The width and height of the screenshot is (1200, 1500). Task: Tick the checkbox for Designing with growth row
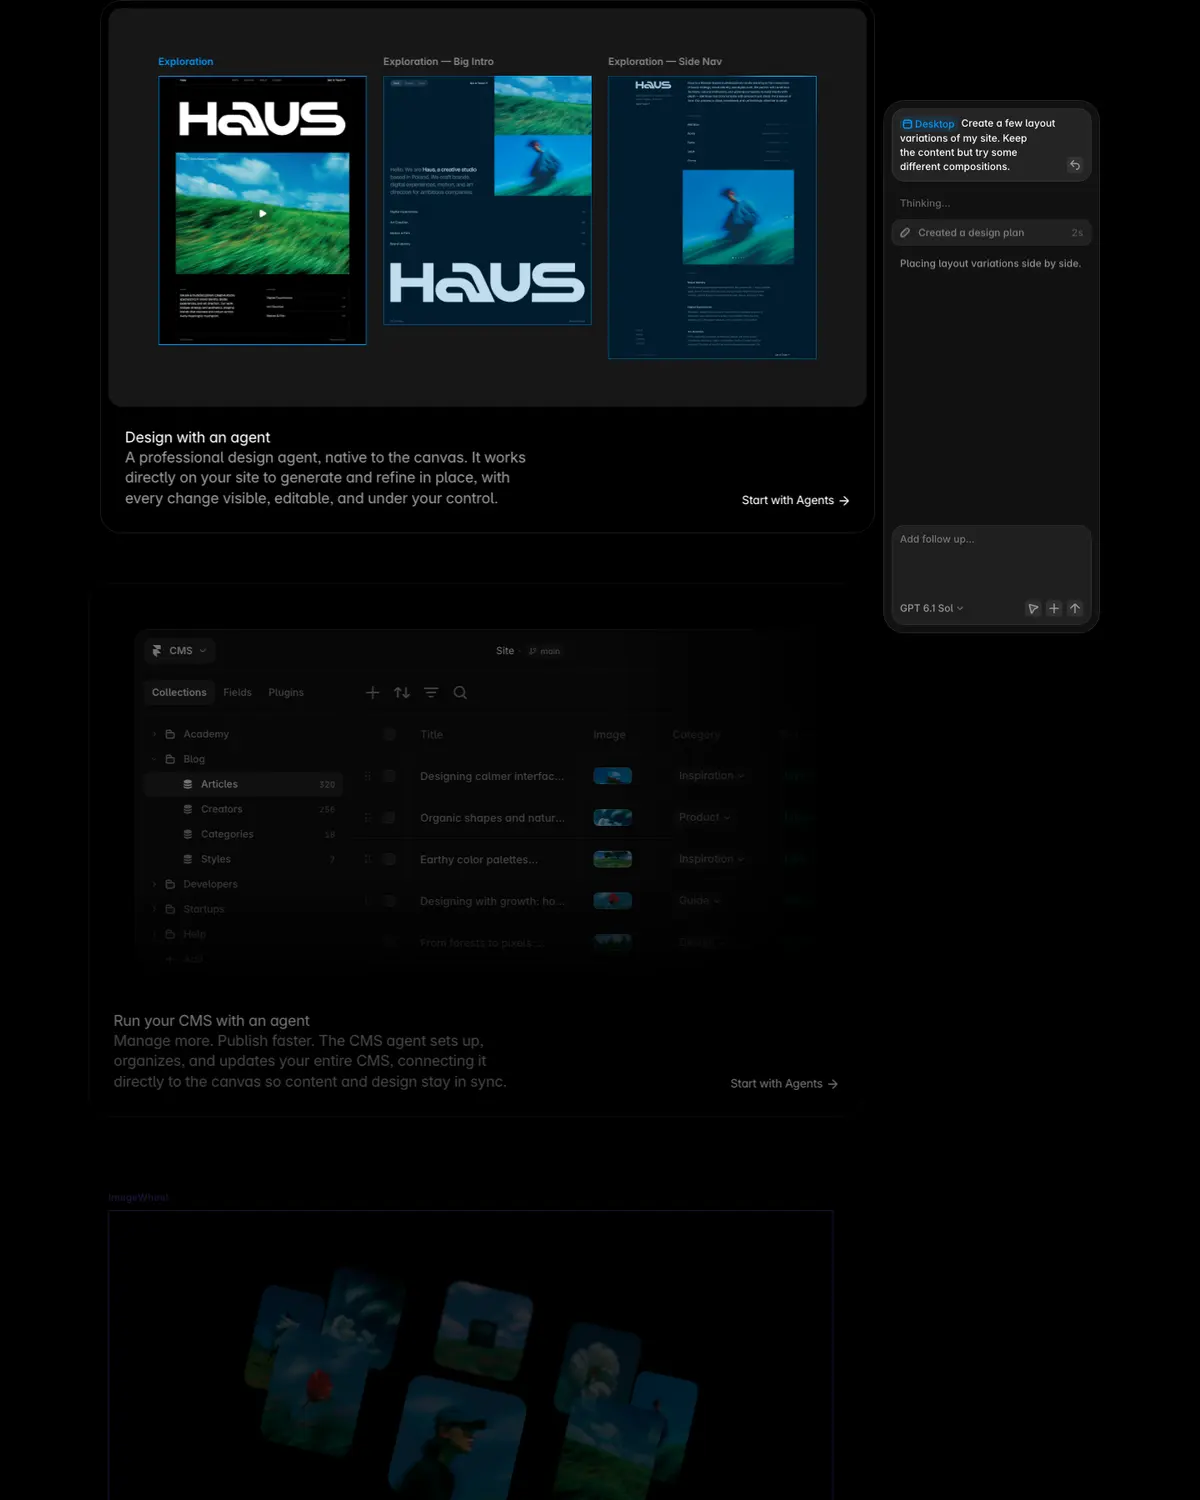390,901
